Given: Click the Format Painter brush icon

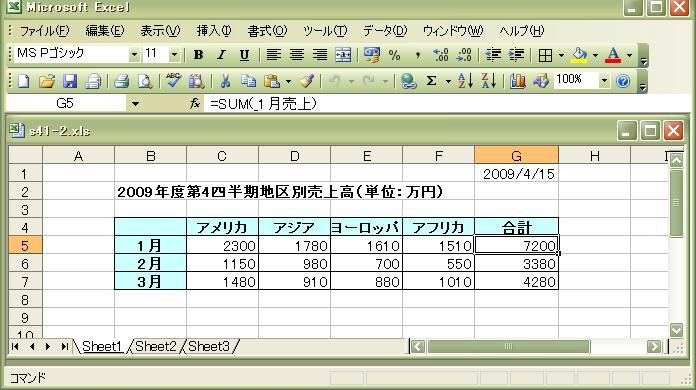Looking at the screenshot, I should tap(307, 81).
